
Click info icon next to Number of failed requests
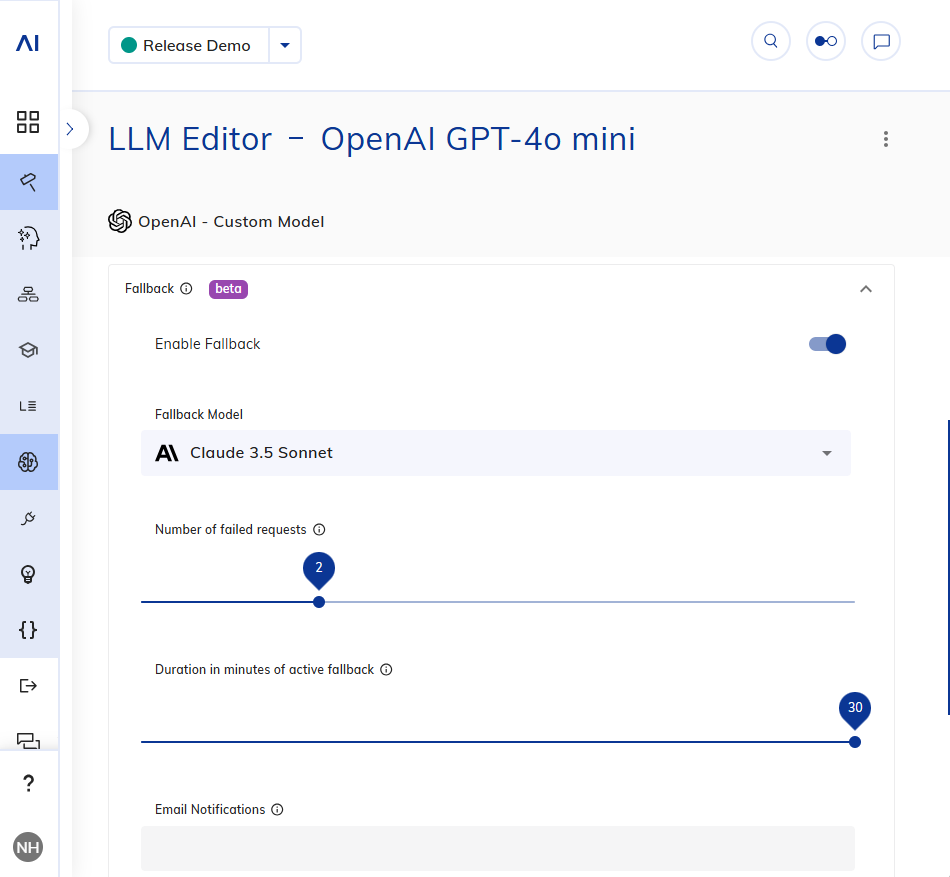coord(319,530)
